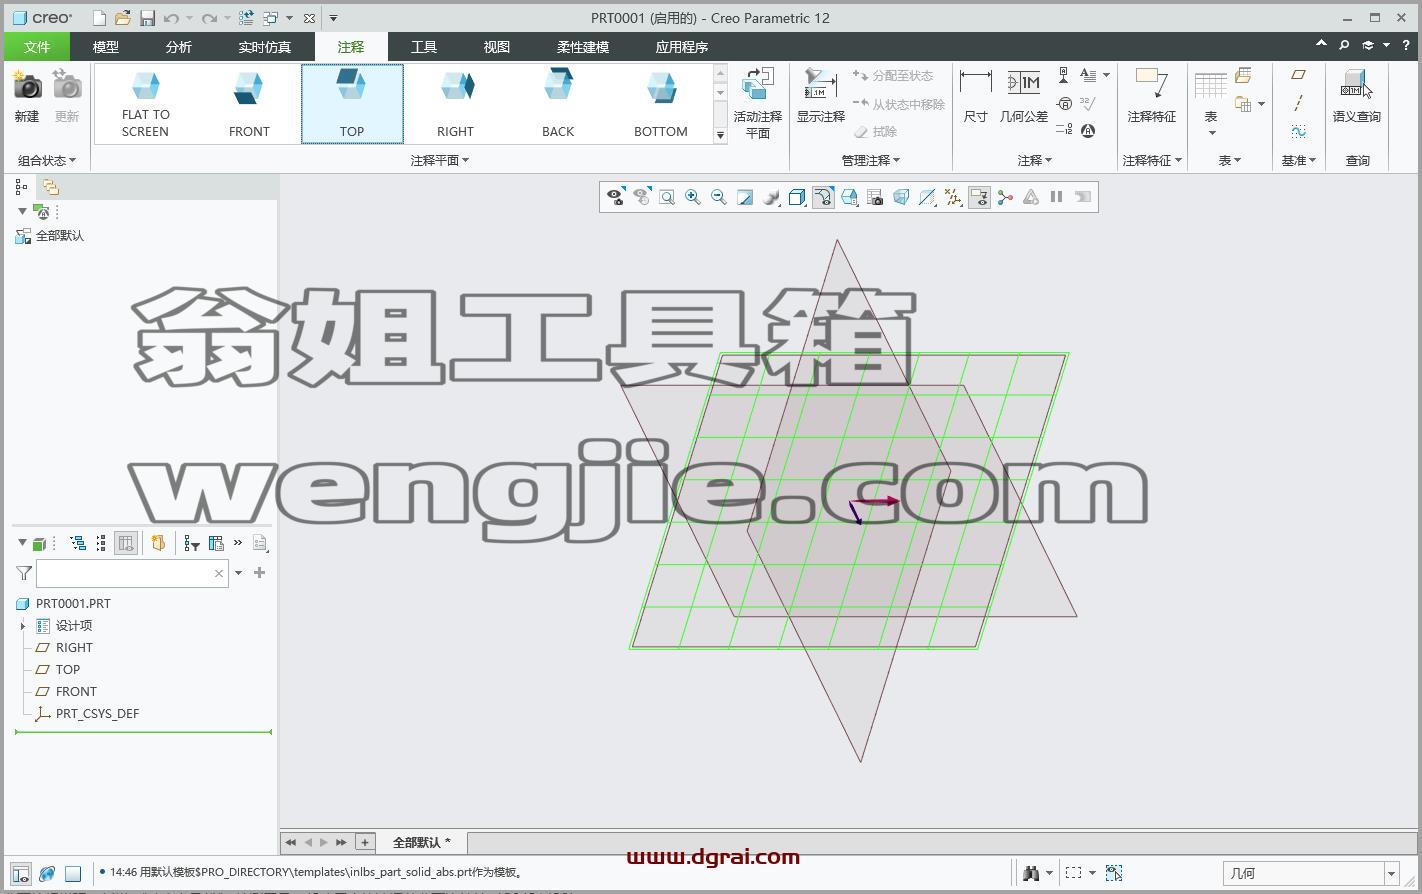Open the 表 button dropdown arrow
Screen dimensions: 1422x894
click(1211, 133)
